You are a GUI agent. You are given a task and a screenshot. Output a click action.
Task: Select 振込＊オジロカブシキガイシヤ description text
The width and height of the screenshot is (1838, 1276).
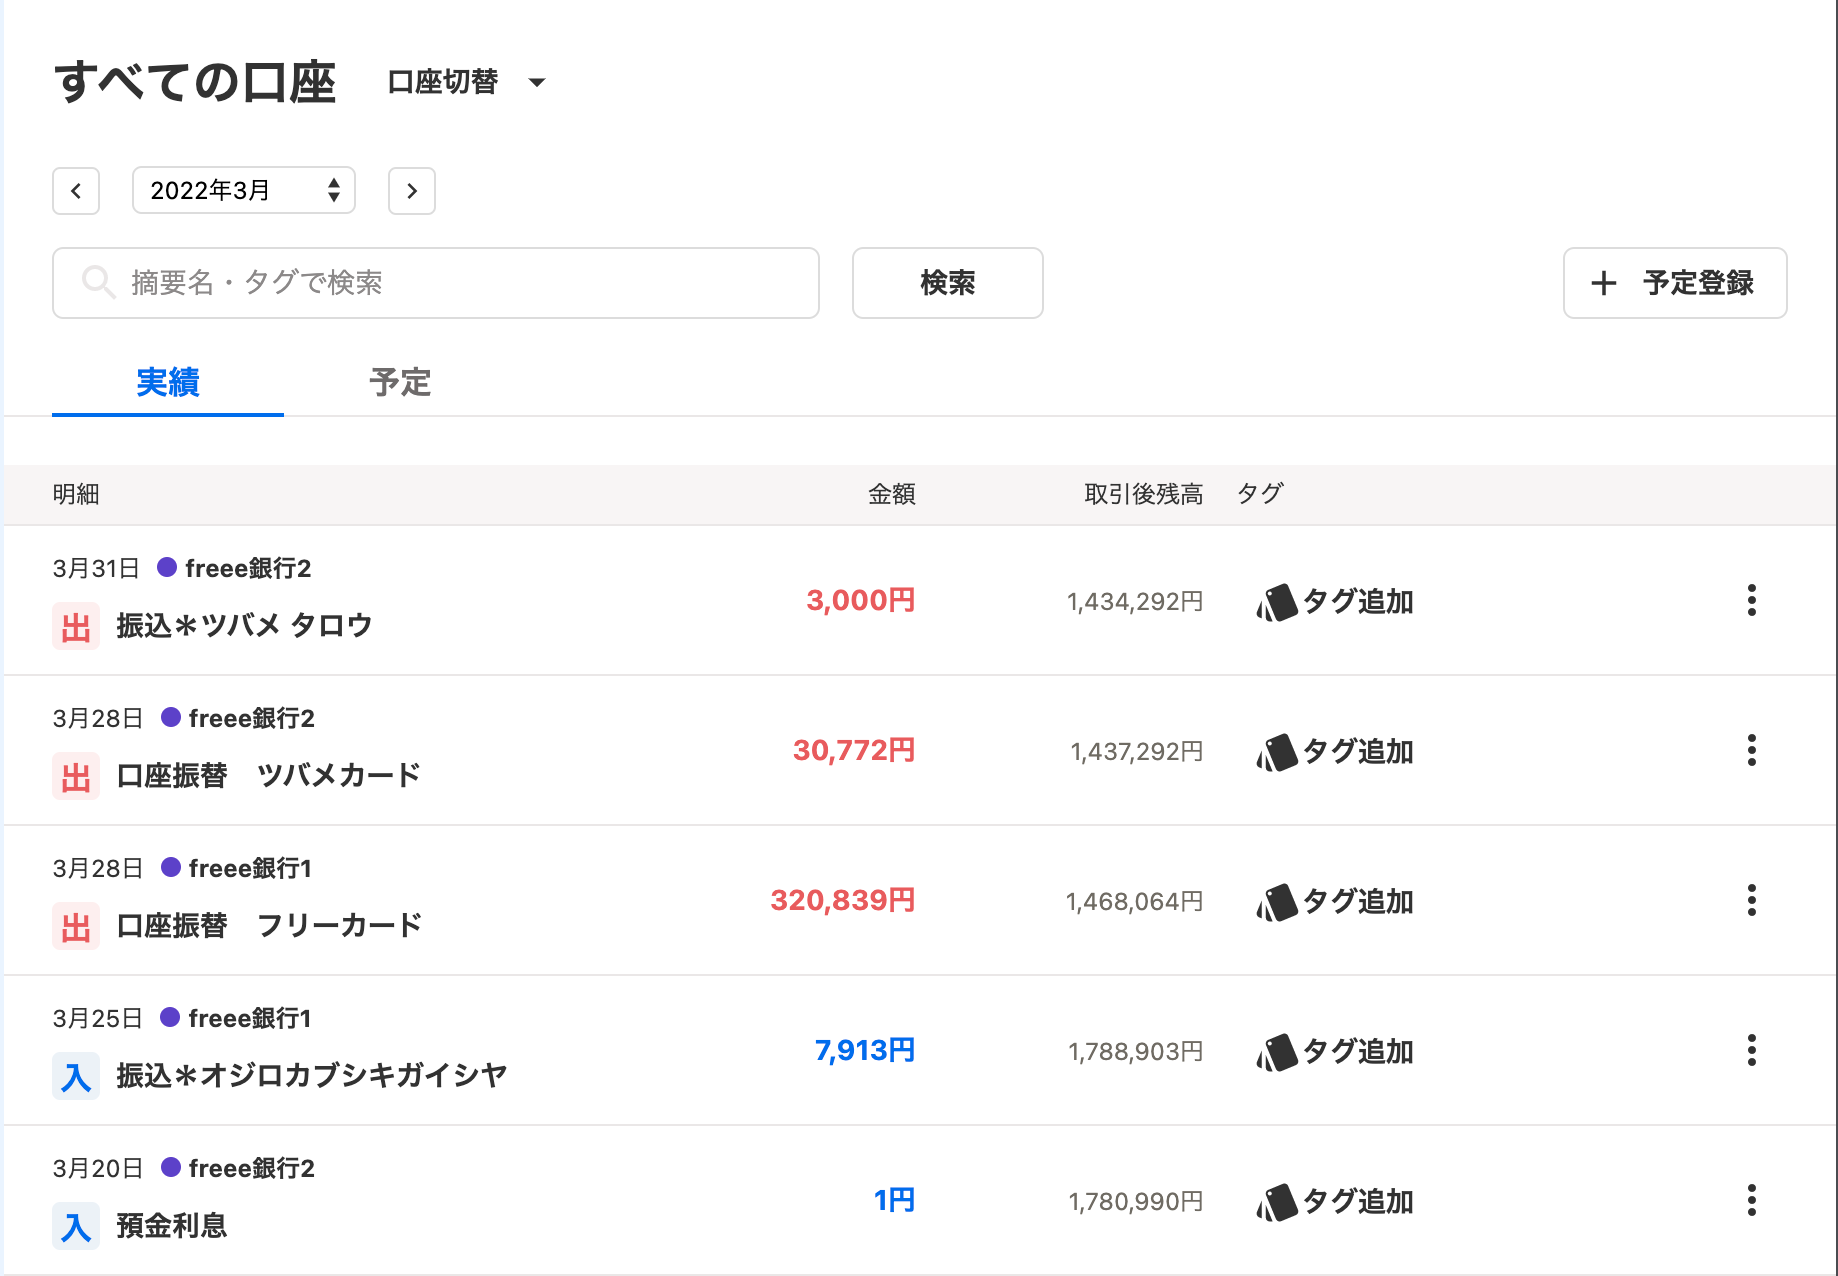(x=312, y=1076)
